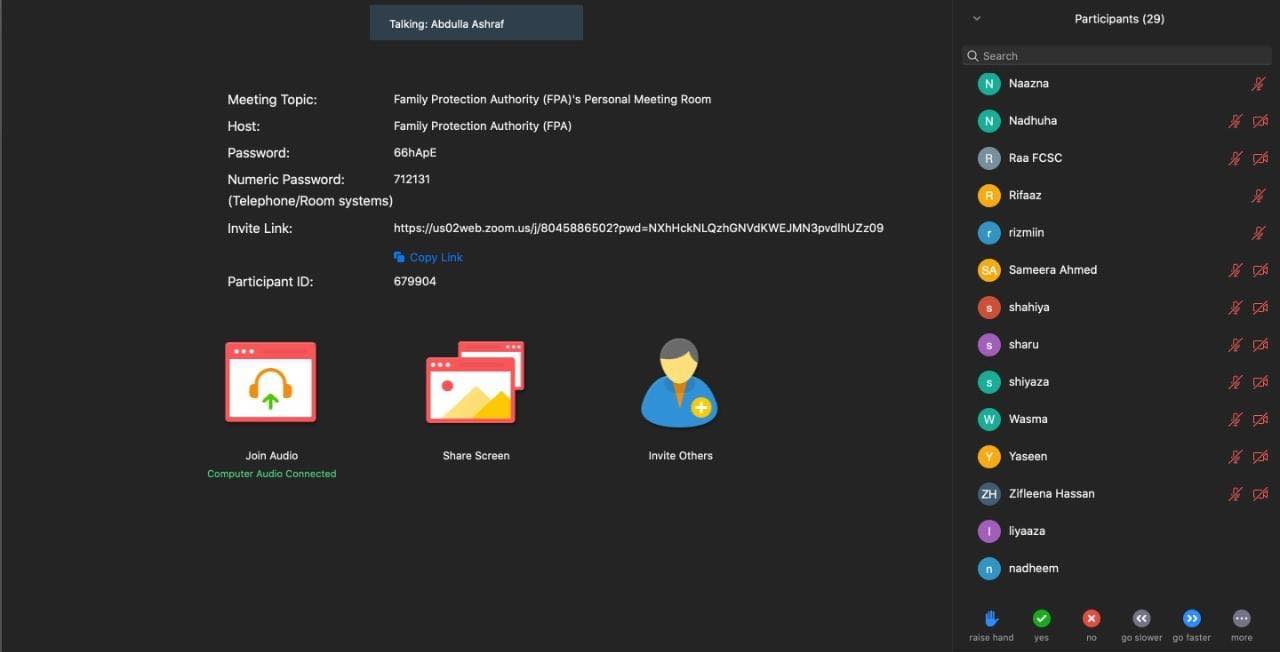Click the Copy Link button
1280x652 pixels.
pos(428,257)
